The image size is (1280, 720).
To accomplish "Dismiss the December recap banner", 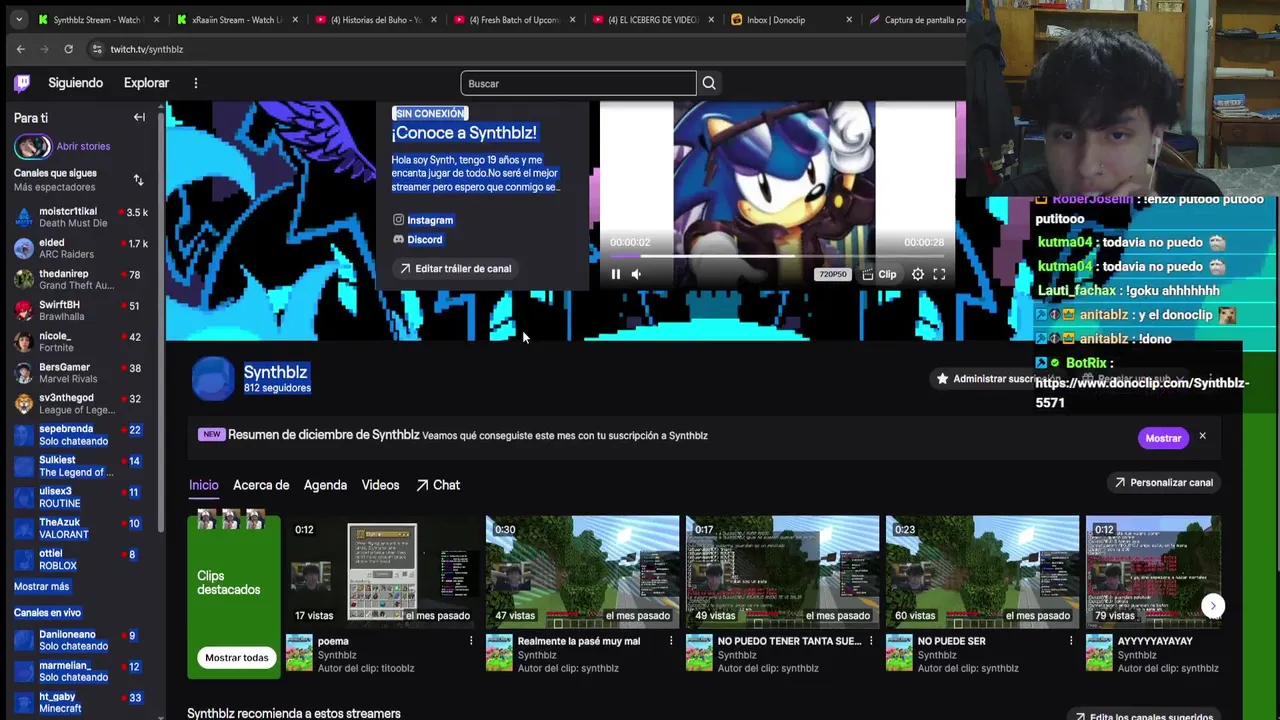I will click(x=1202, y=436).
